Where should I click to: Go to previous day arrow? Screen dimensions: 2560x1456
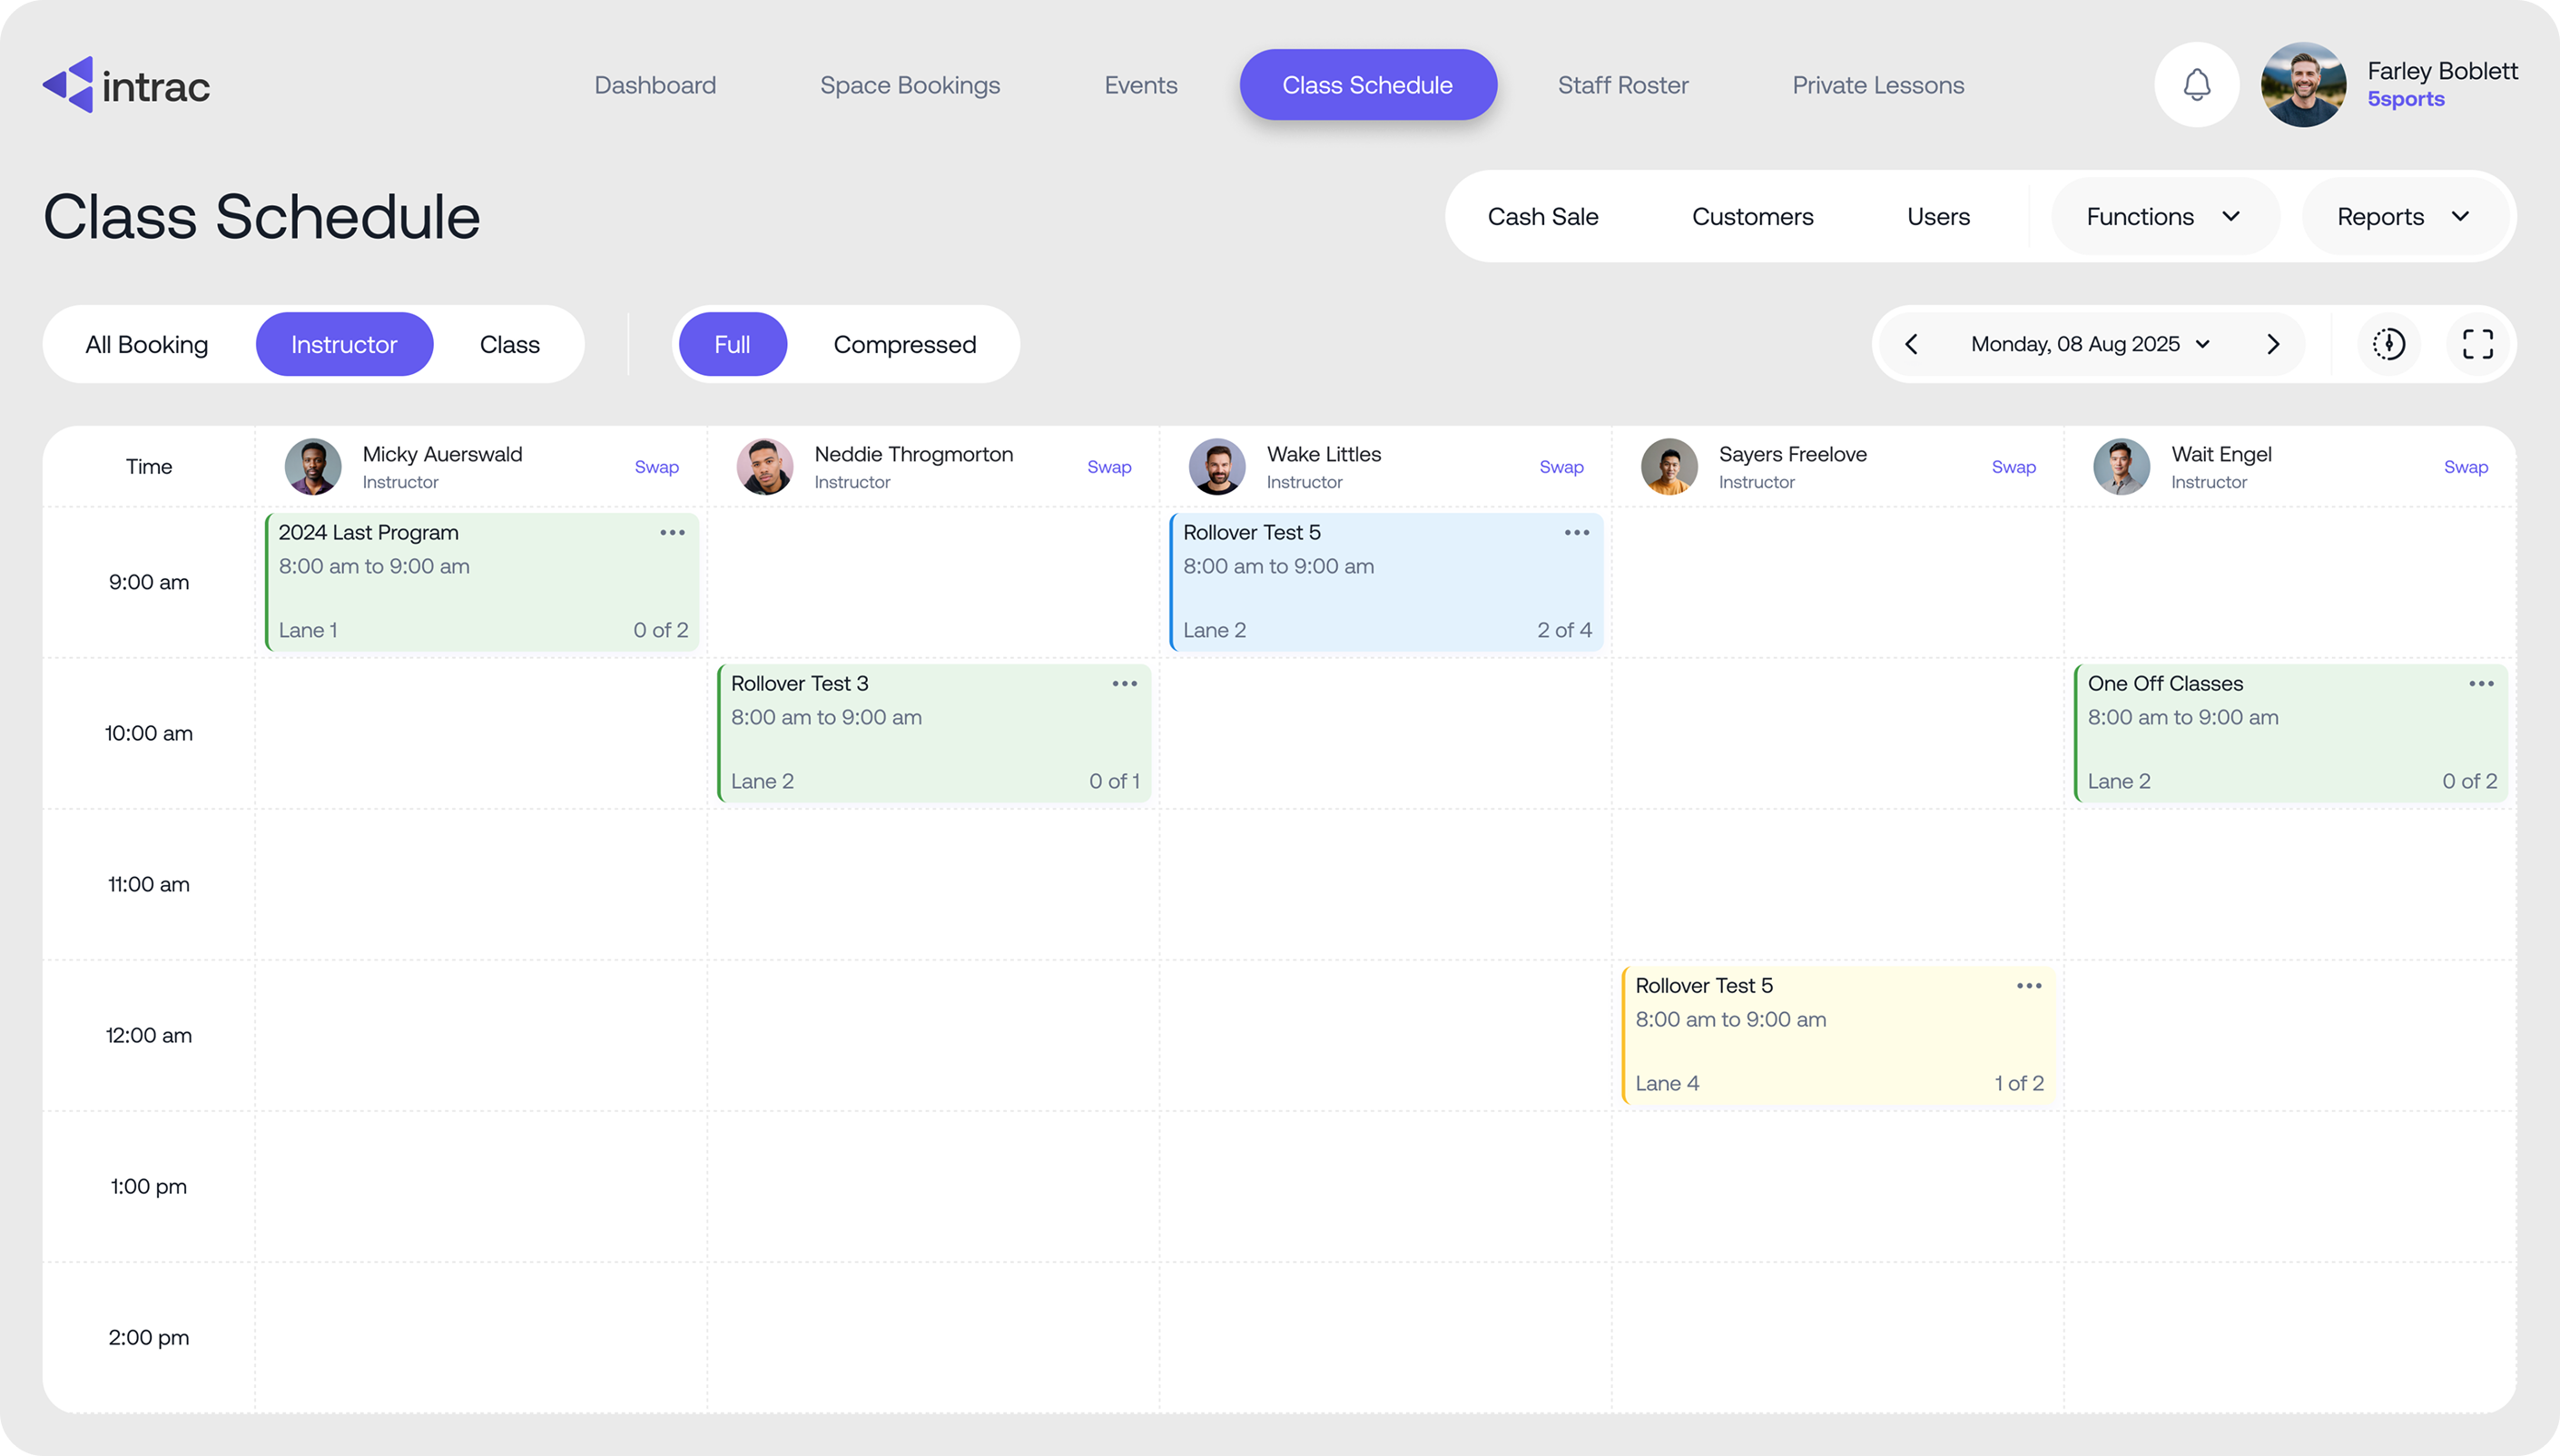(x=1911, y=344)
